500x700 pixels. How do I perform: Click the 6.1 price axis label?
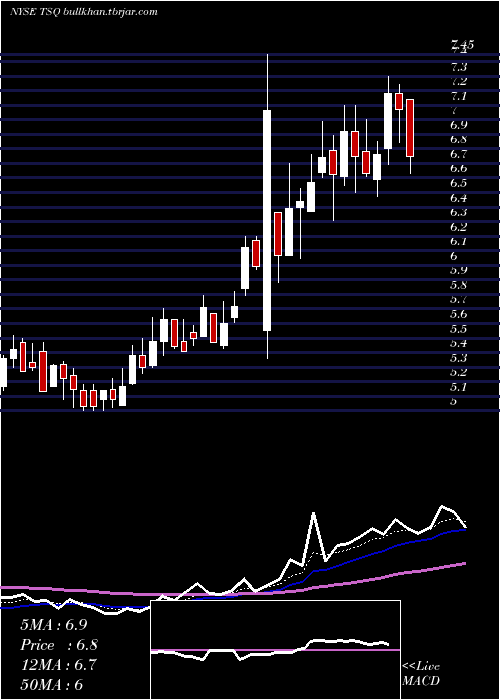tap(459, 242)
